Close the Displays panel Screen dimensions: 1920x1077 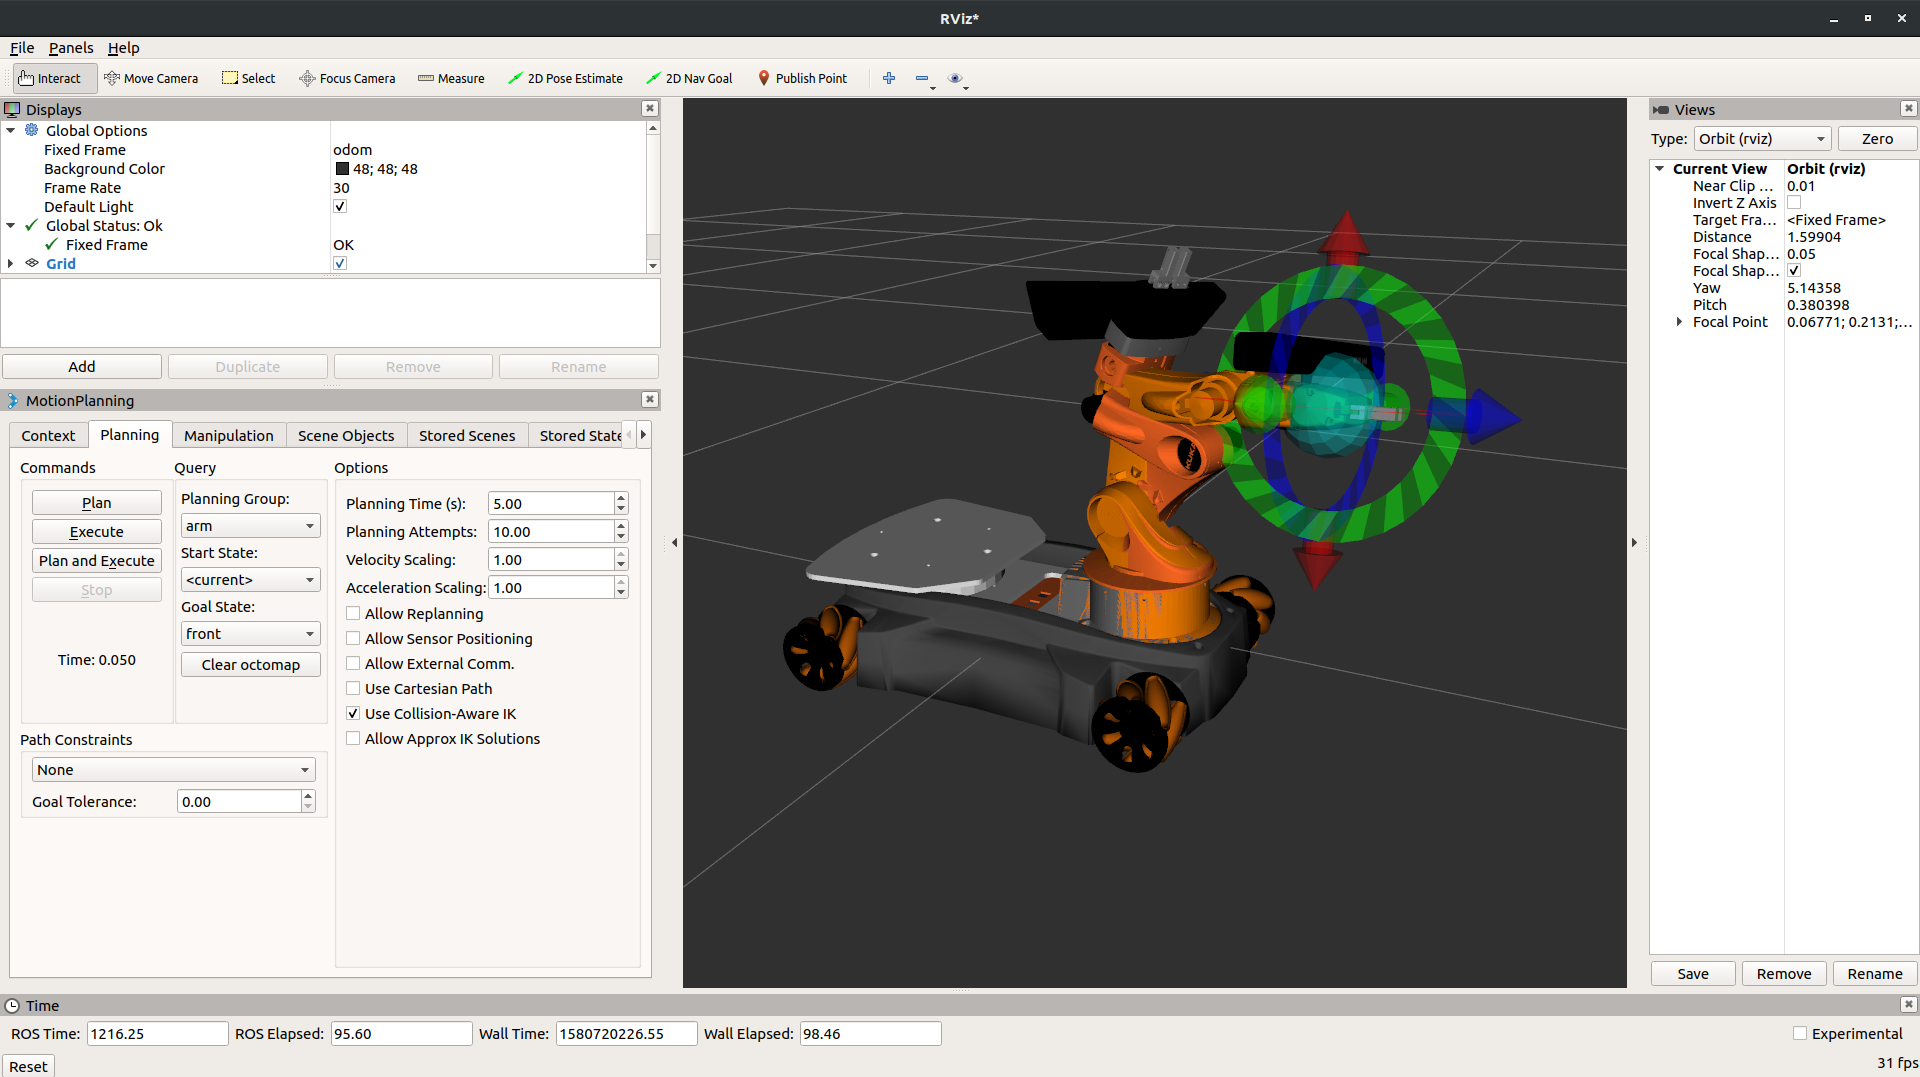650,108
